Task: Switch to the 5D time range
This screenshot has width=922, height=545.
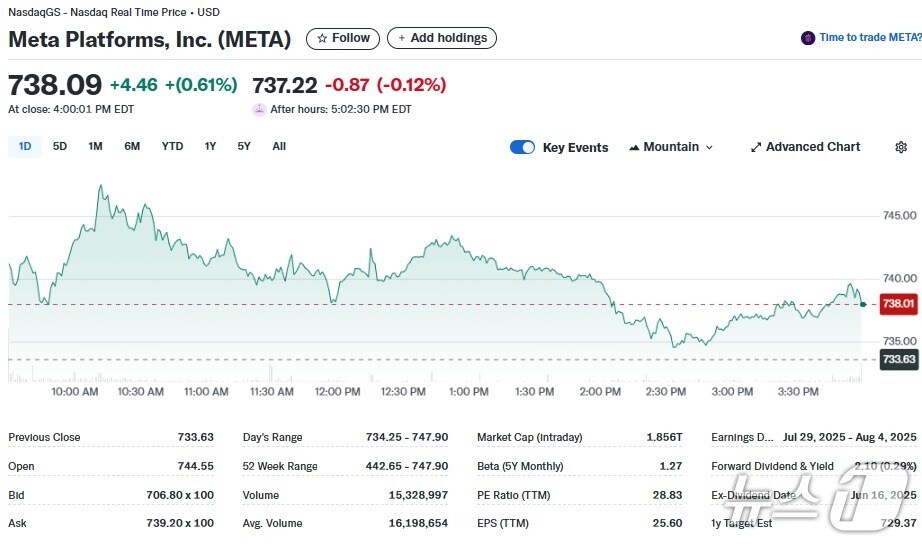Action: (60, 146)
